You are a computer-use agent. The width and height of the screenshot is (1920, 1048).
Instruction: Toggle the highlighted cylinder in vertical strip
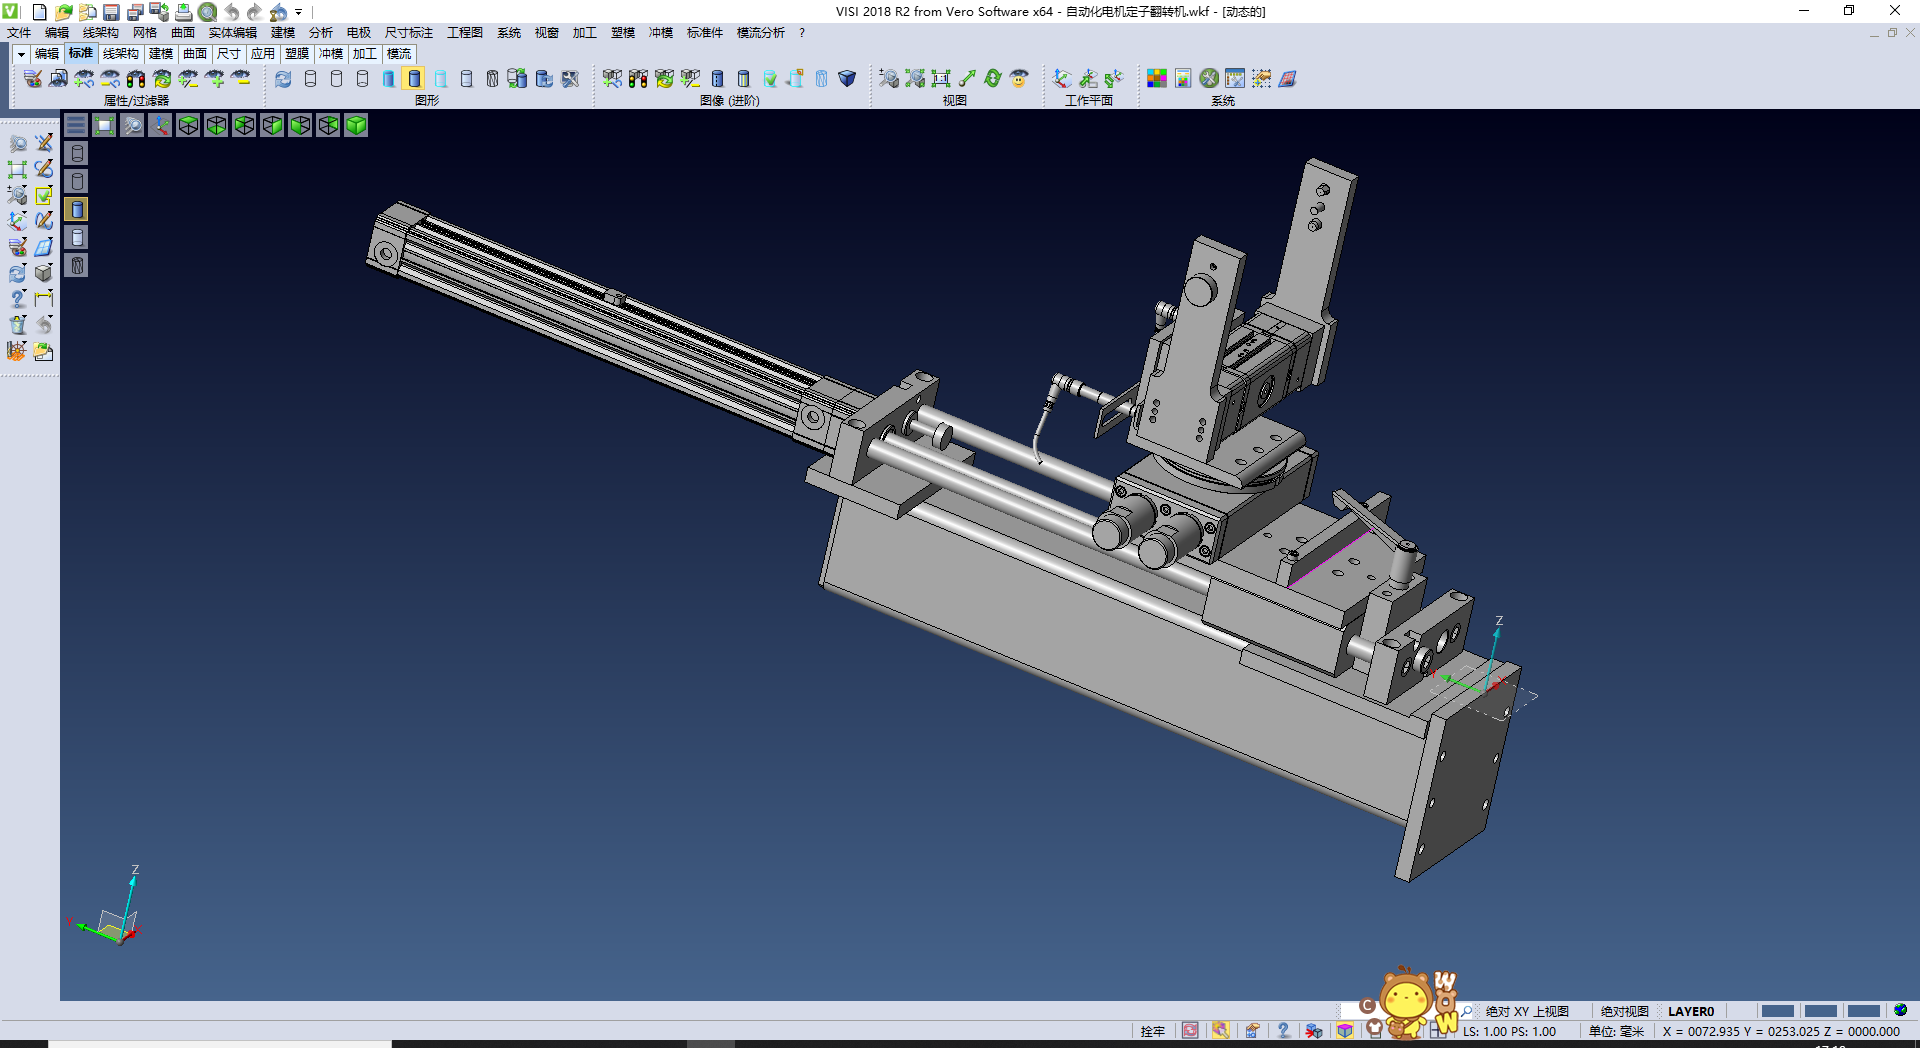coord(77,209)
